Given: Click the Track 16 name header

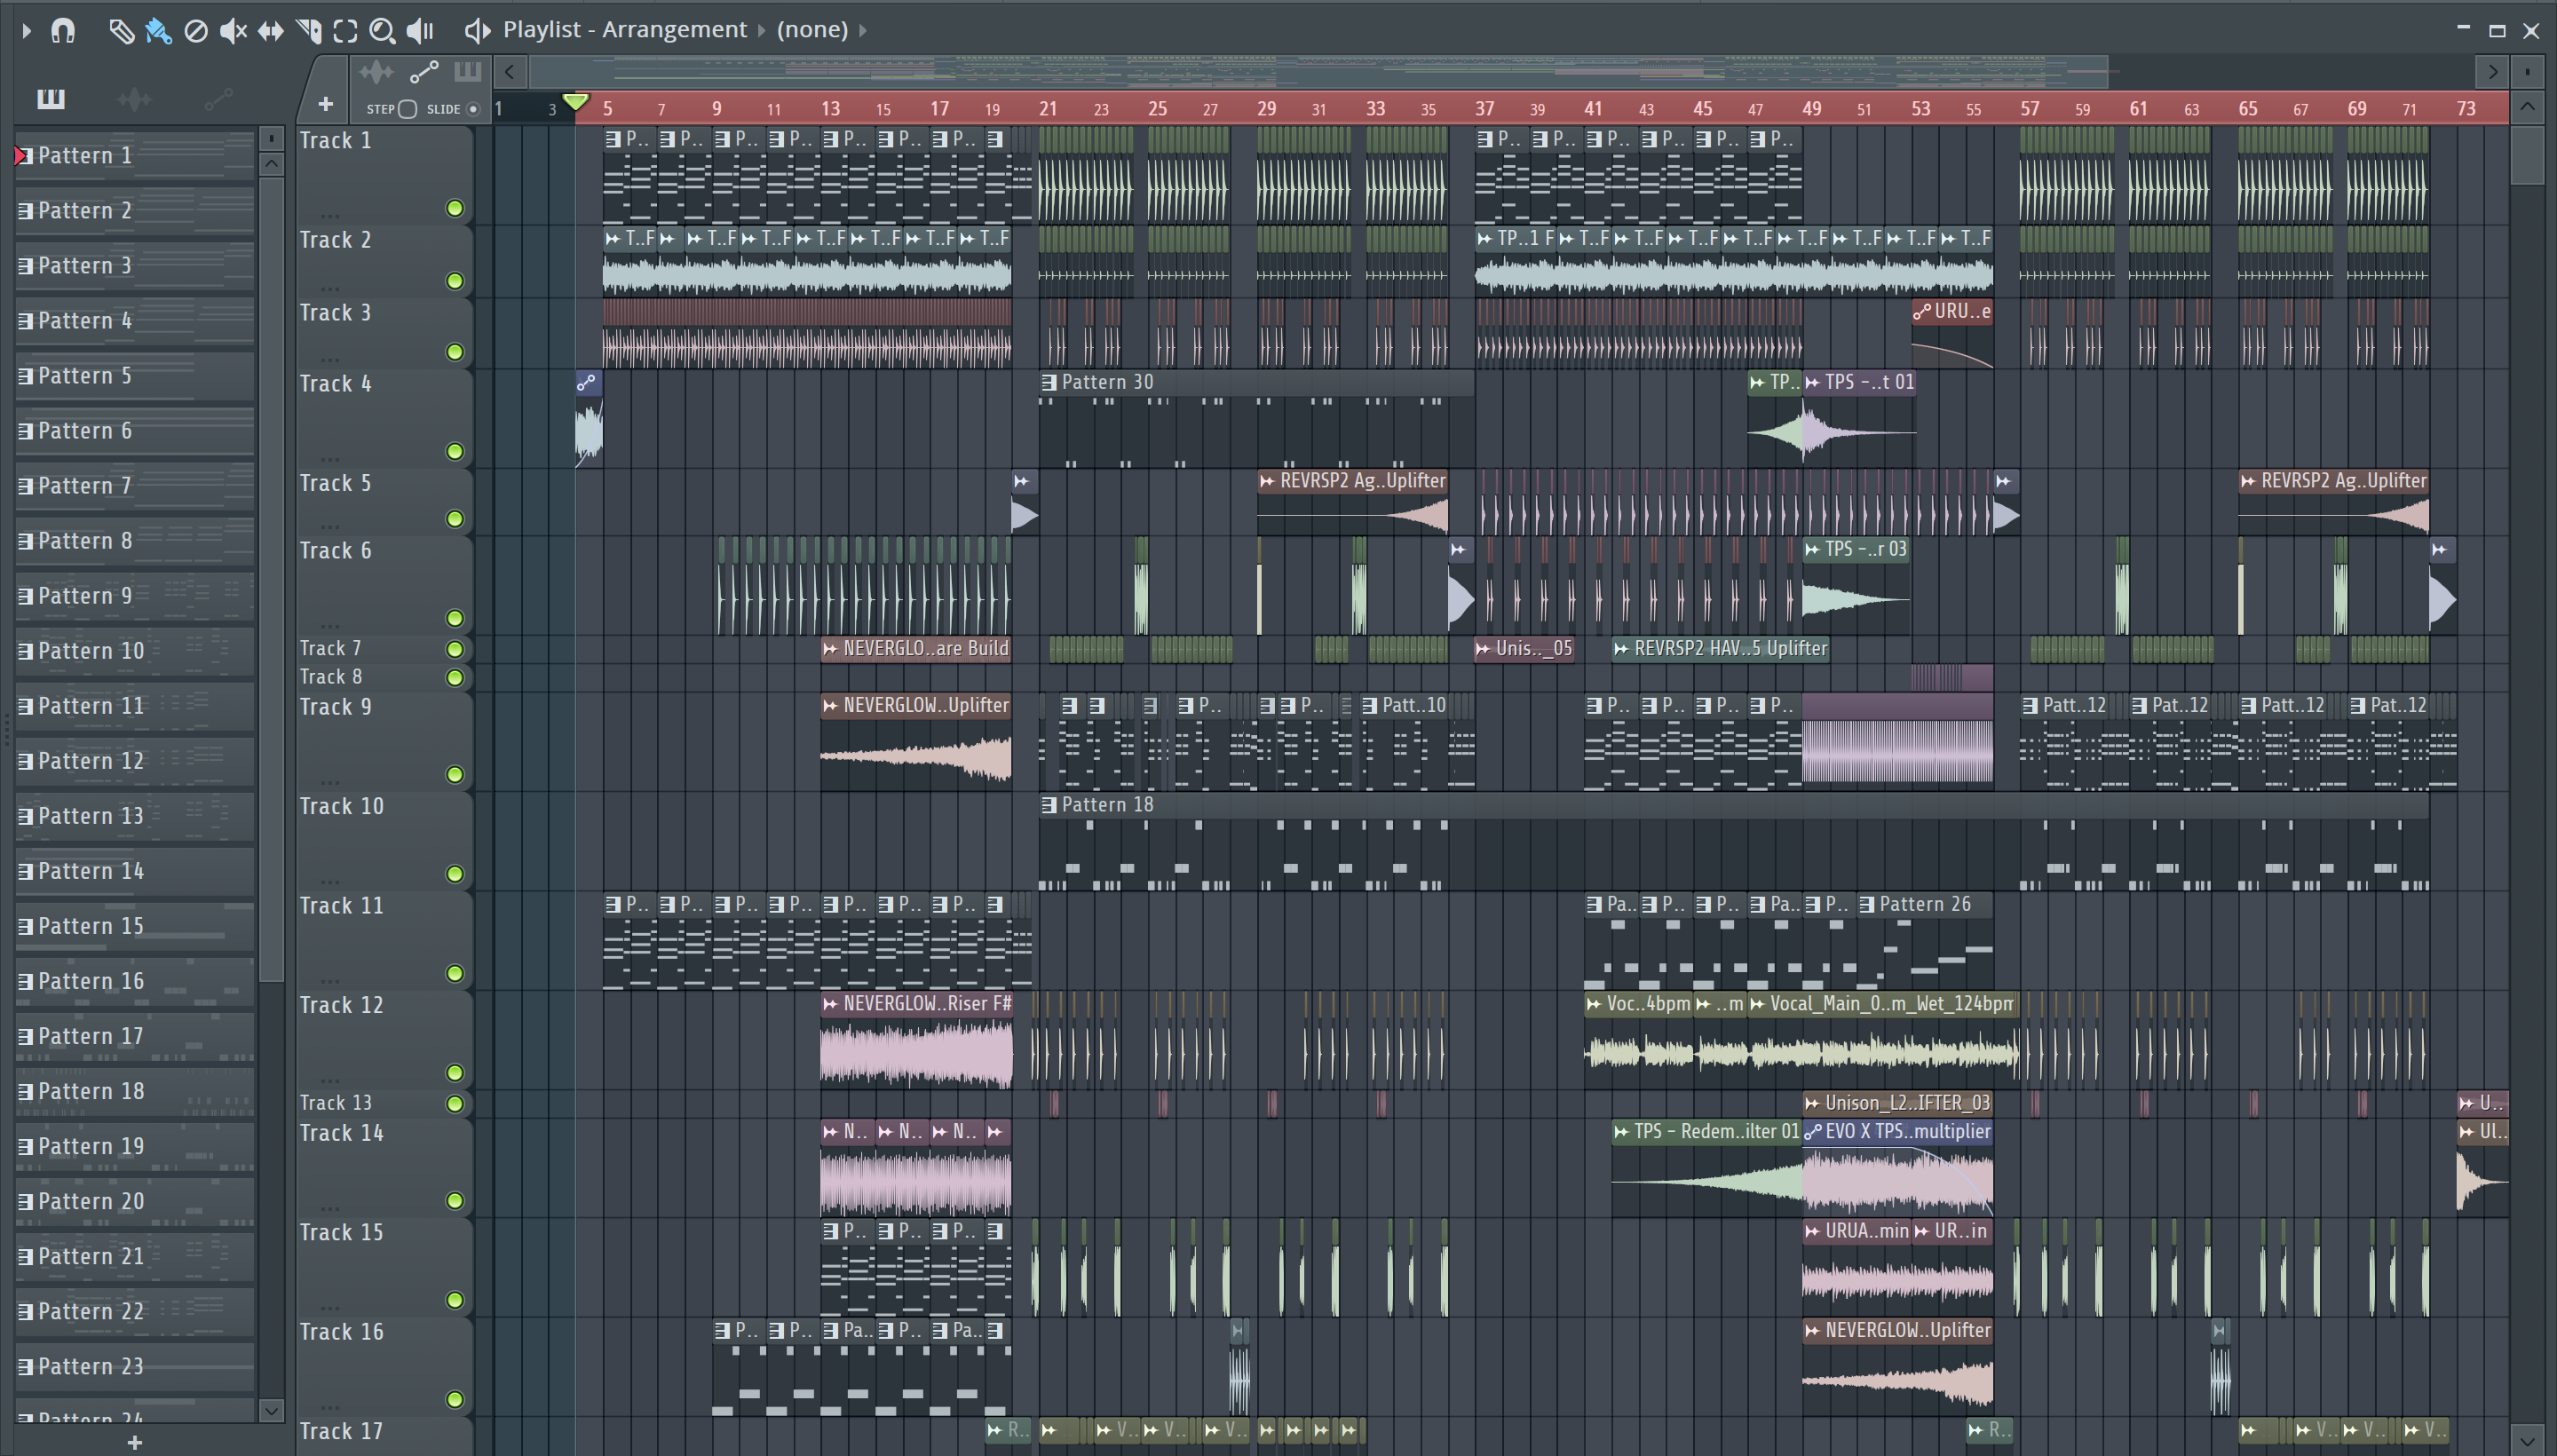Looking at the screenshot, I should 342,1332.
